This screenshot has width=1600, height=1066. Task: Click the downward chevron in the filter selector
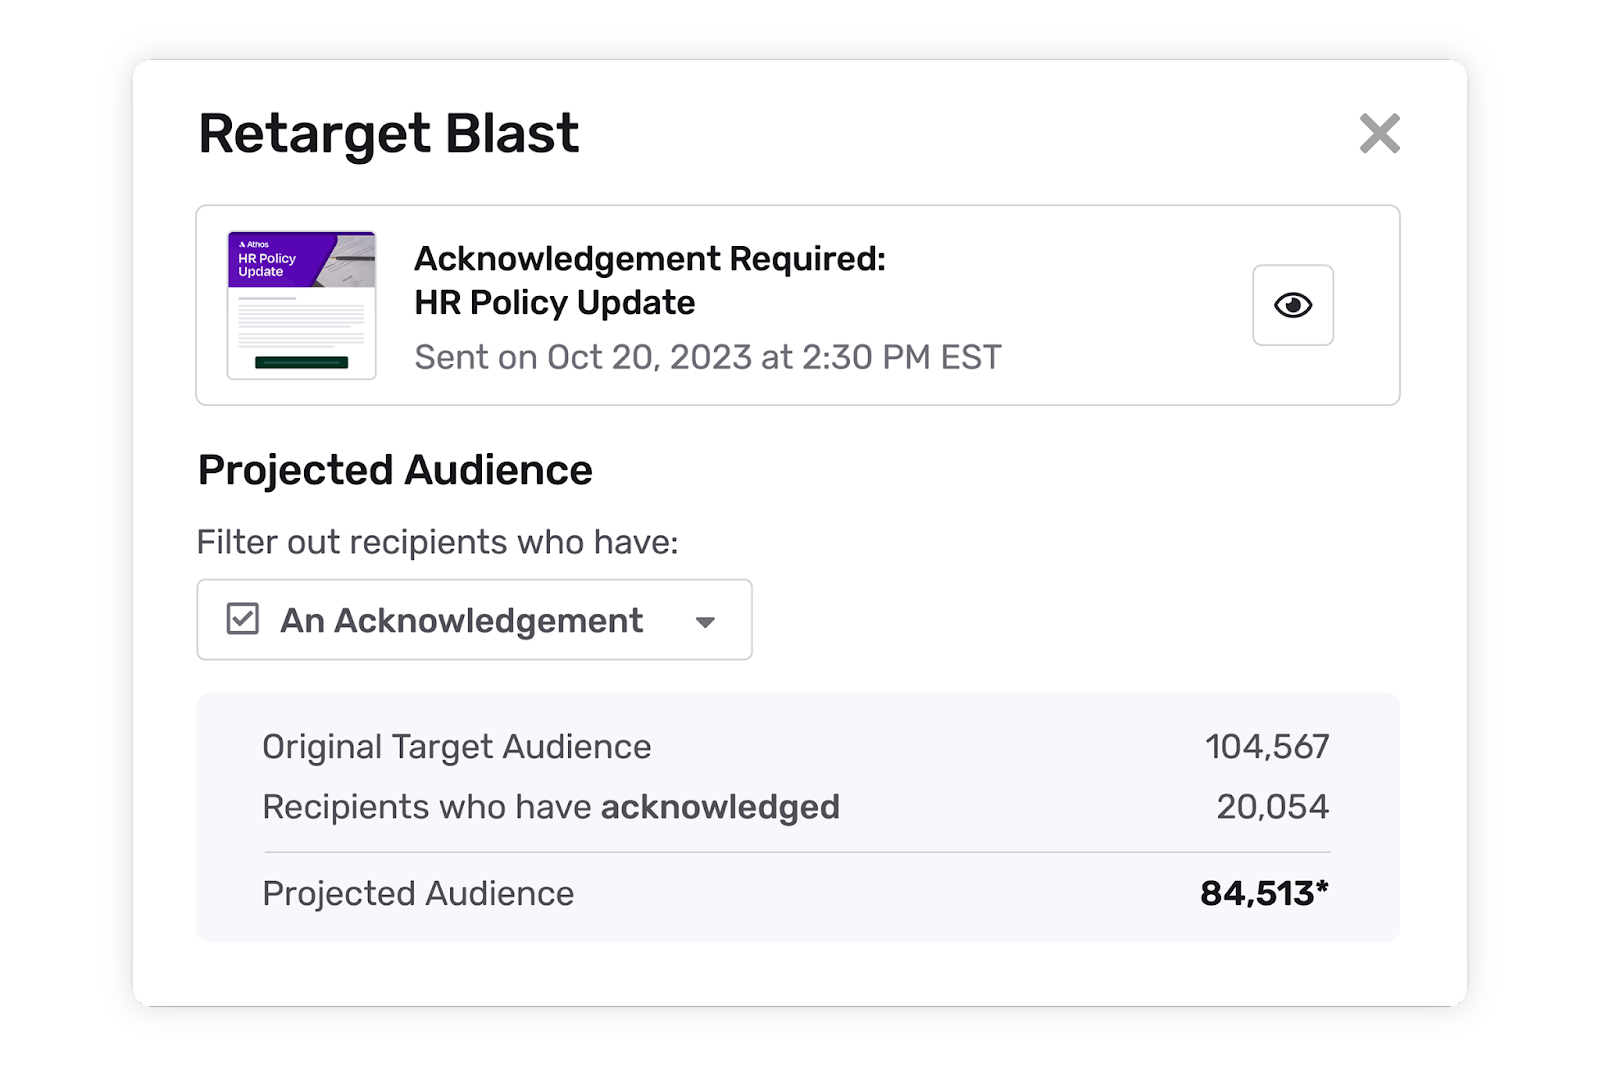[706, 622]
